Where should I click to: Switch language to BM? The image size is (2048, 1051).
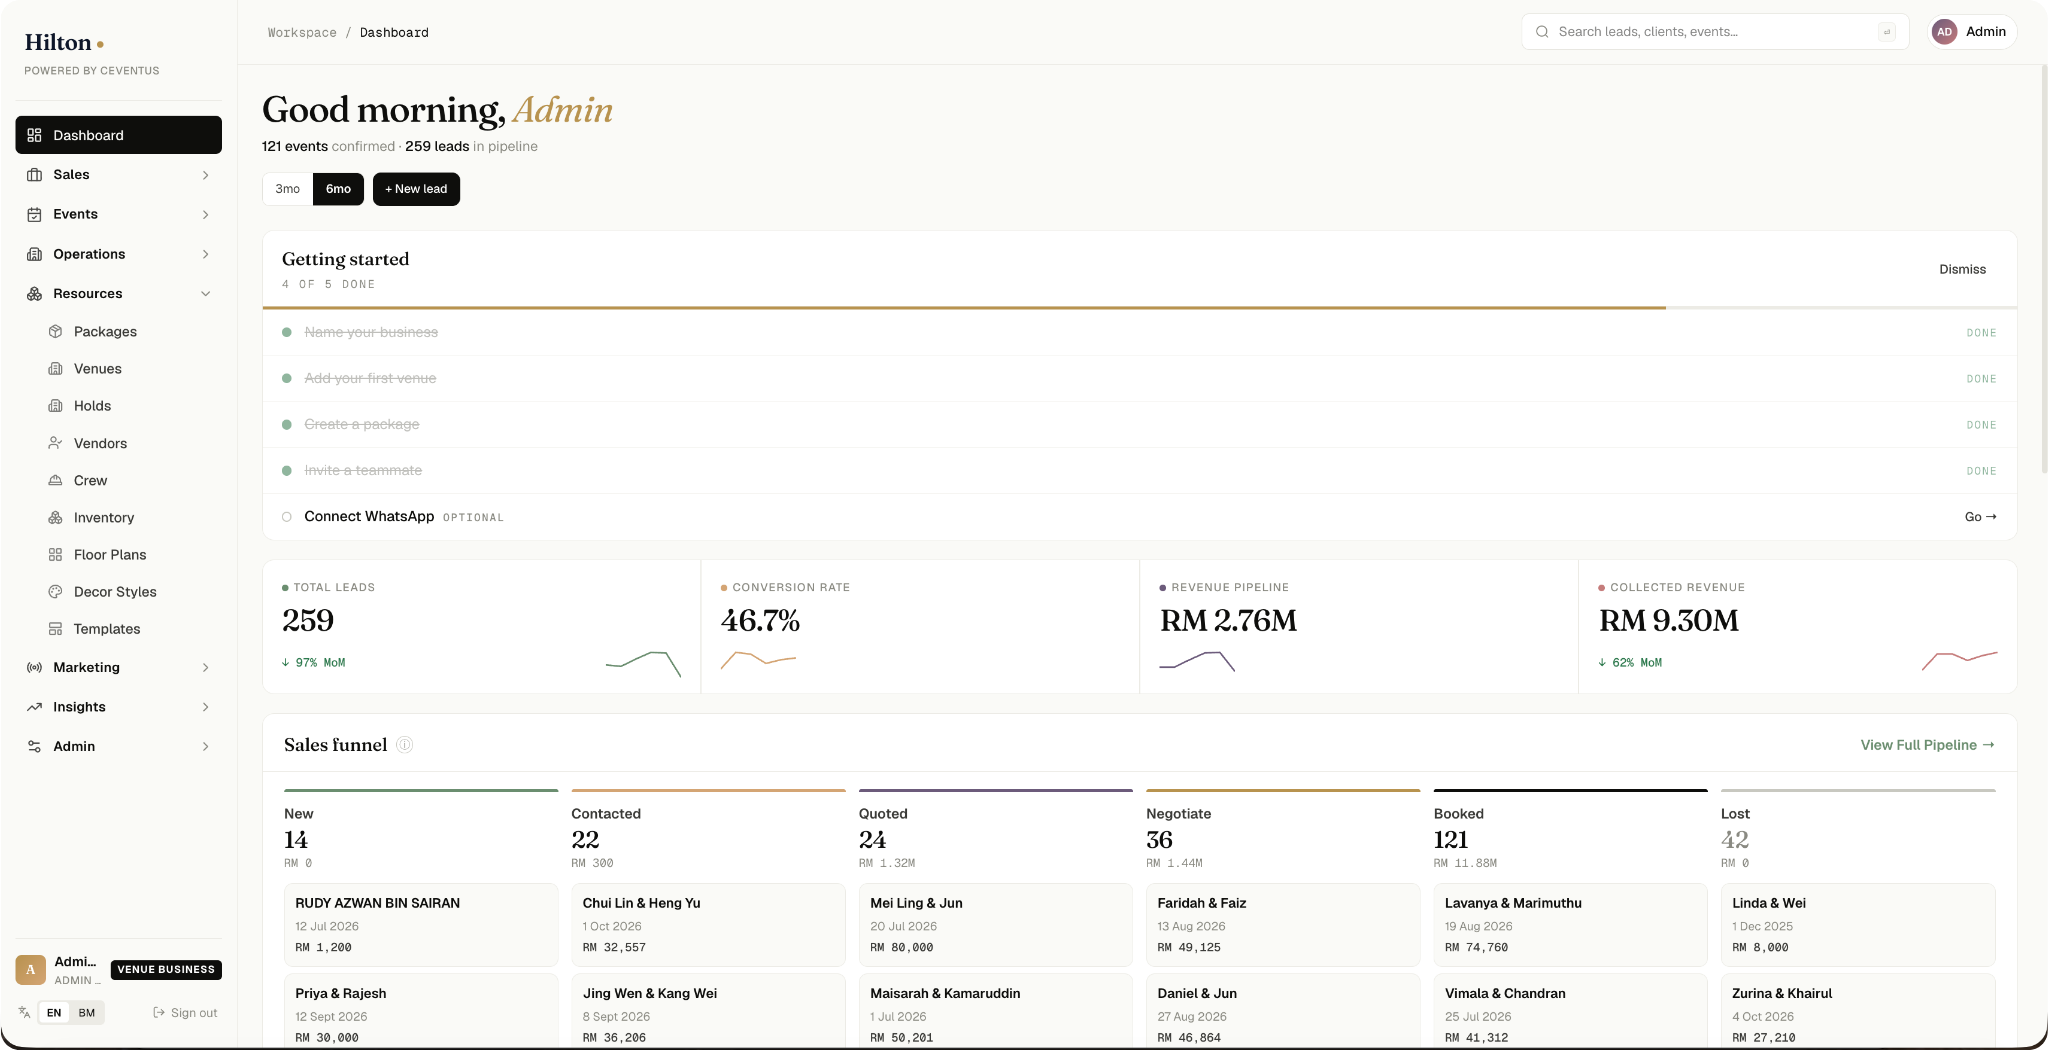pos(87,1013)
